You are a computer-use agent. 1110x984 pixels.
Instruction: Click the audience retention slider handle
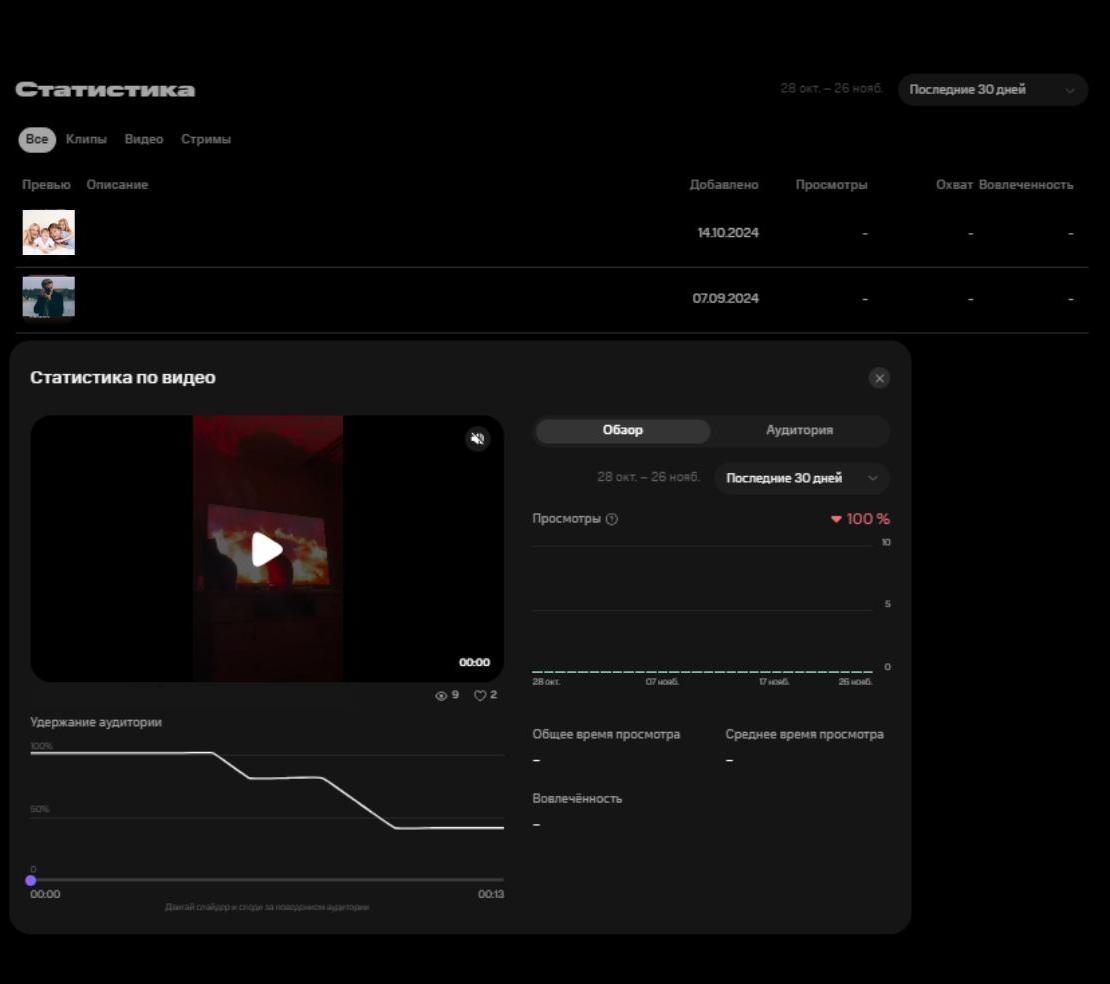[x=31, y=880]
